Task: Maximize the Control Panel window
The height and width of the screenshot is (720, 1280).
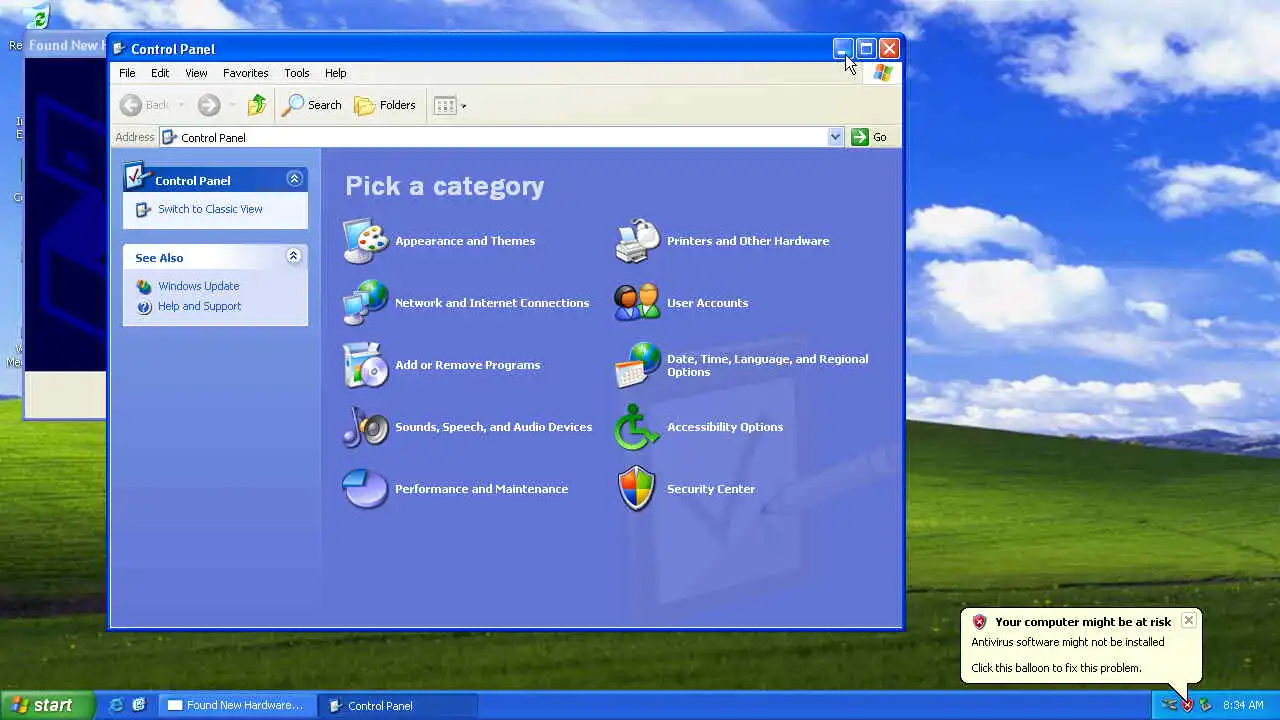Action: click(x=866, y=48)
